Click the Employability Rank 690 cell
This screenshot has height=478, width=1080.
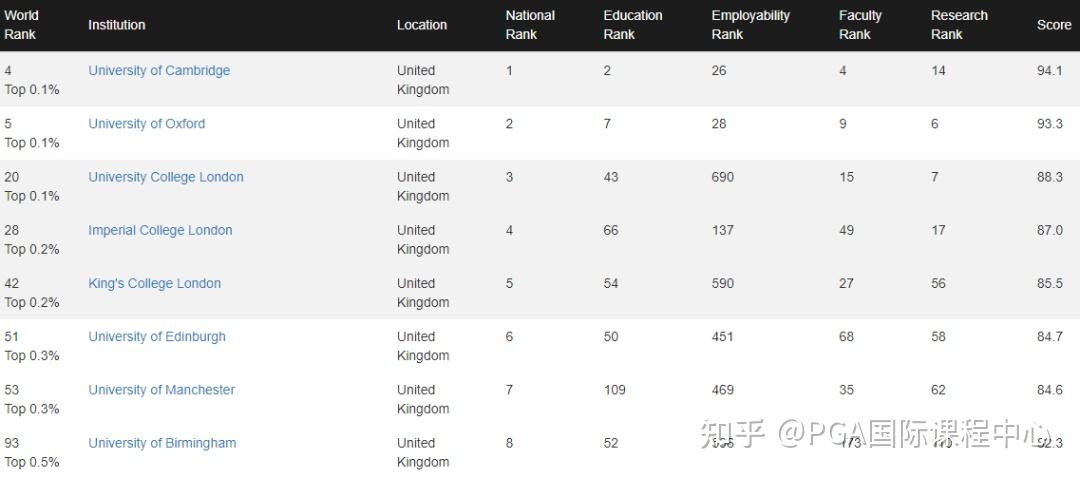[x=722, y=177]
